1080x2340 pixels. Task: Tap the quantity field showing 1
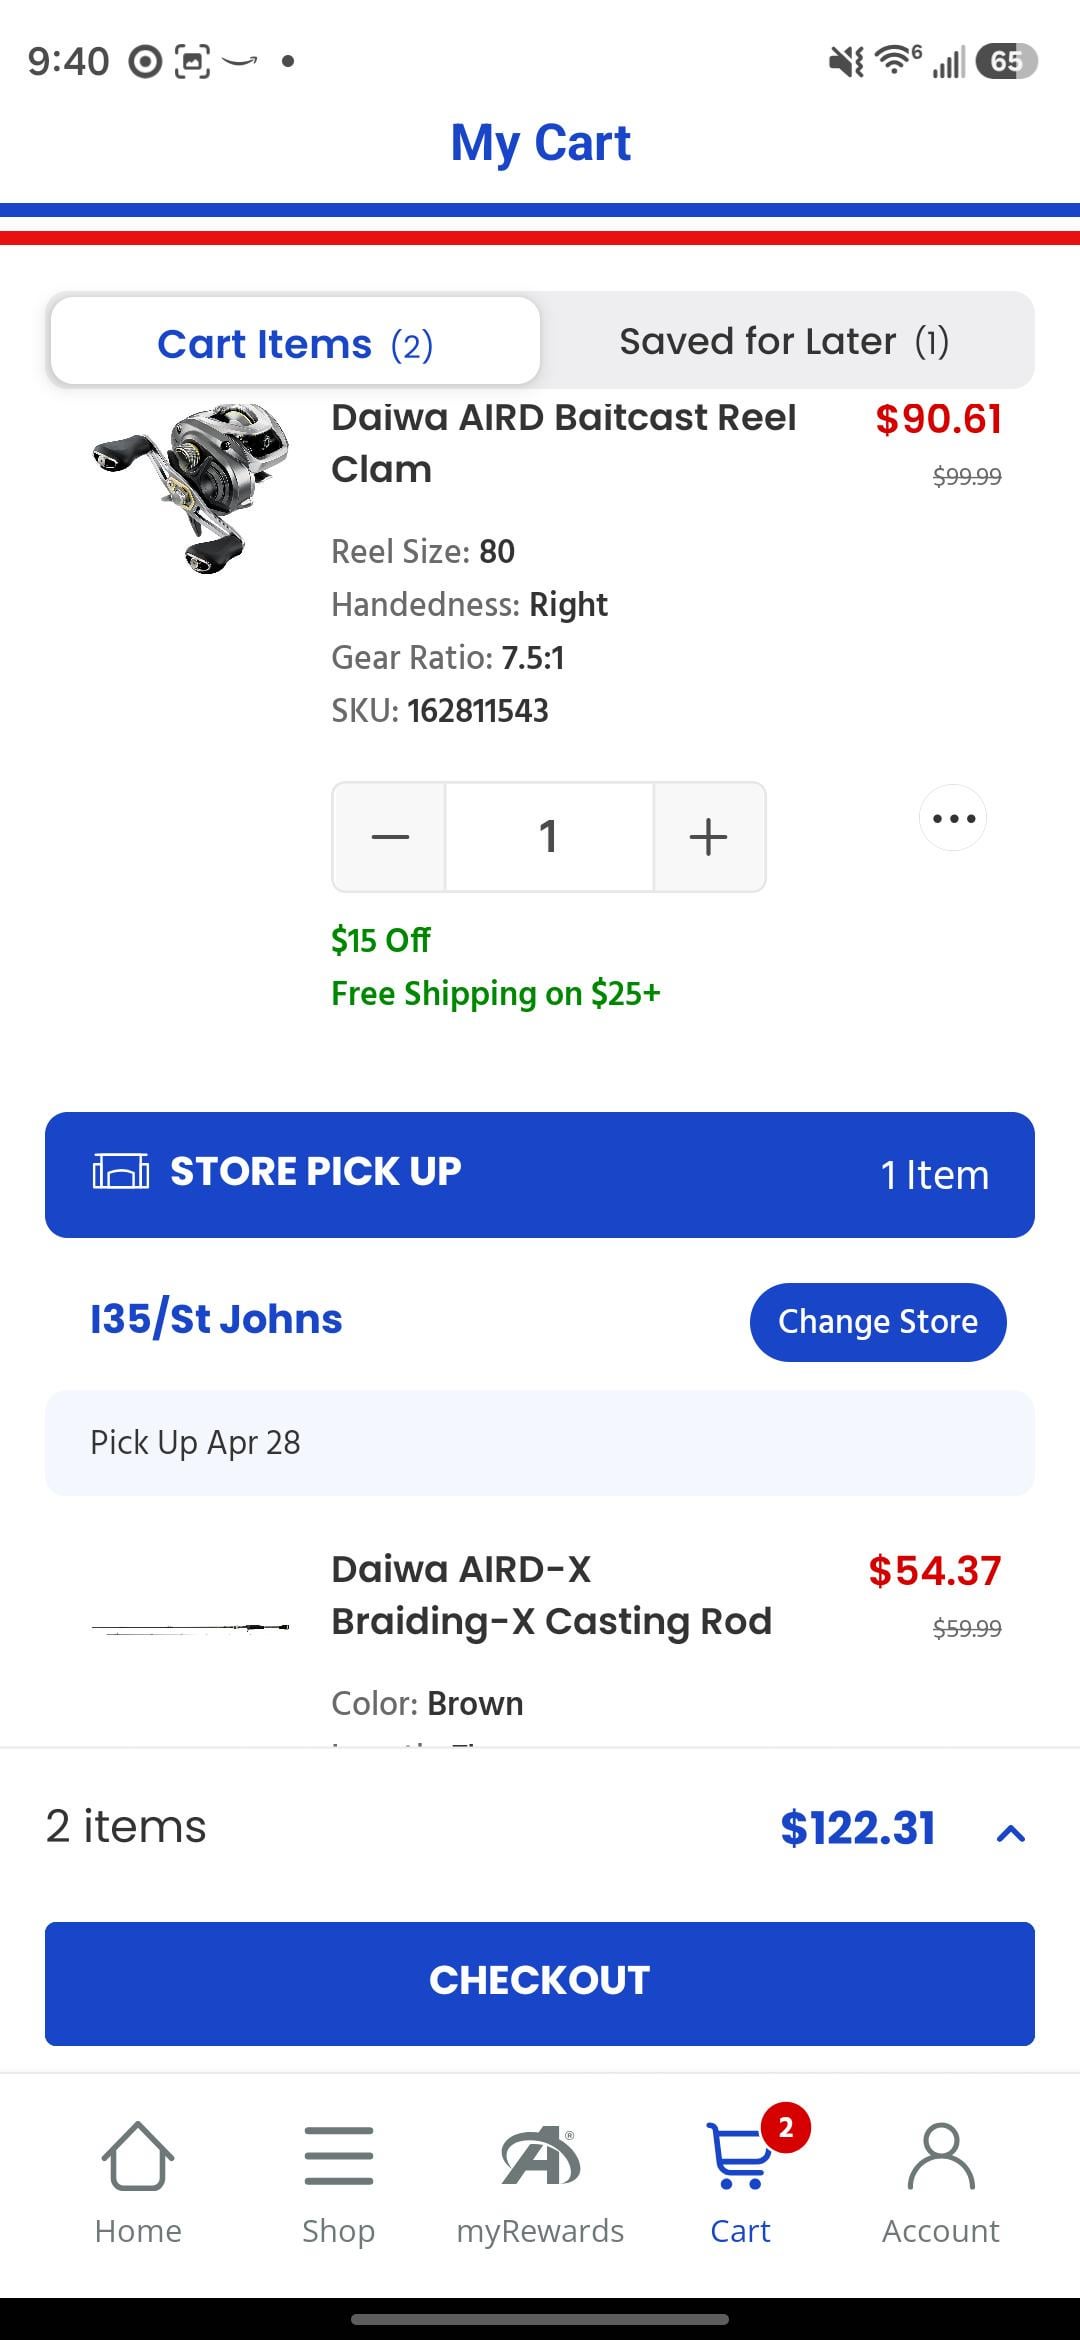[x=549, y=837]
